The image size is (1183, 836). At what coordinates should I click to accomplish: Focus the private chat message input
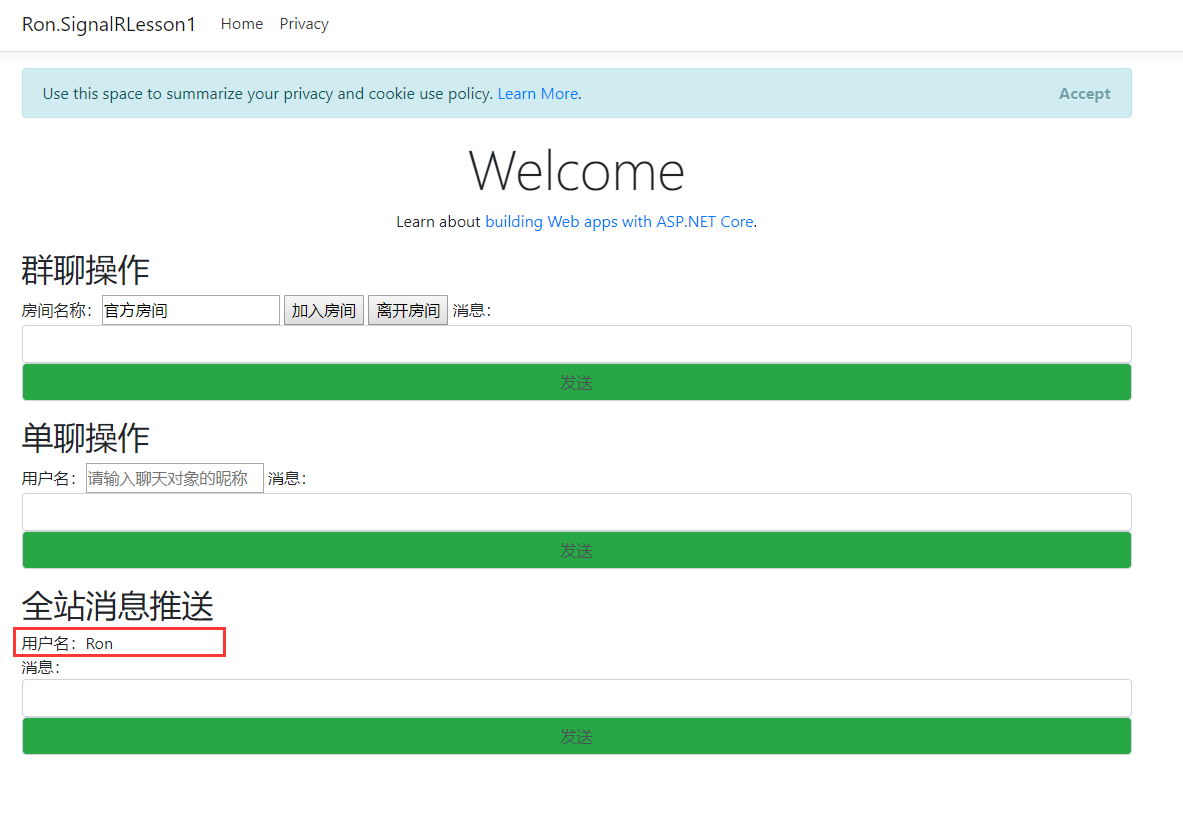coord(576,512)
